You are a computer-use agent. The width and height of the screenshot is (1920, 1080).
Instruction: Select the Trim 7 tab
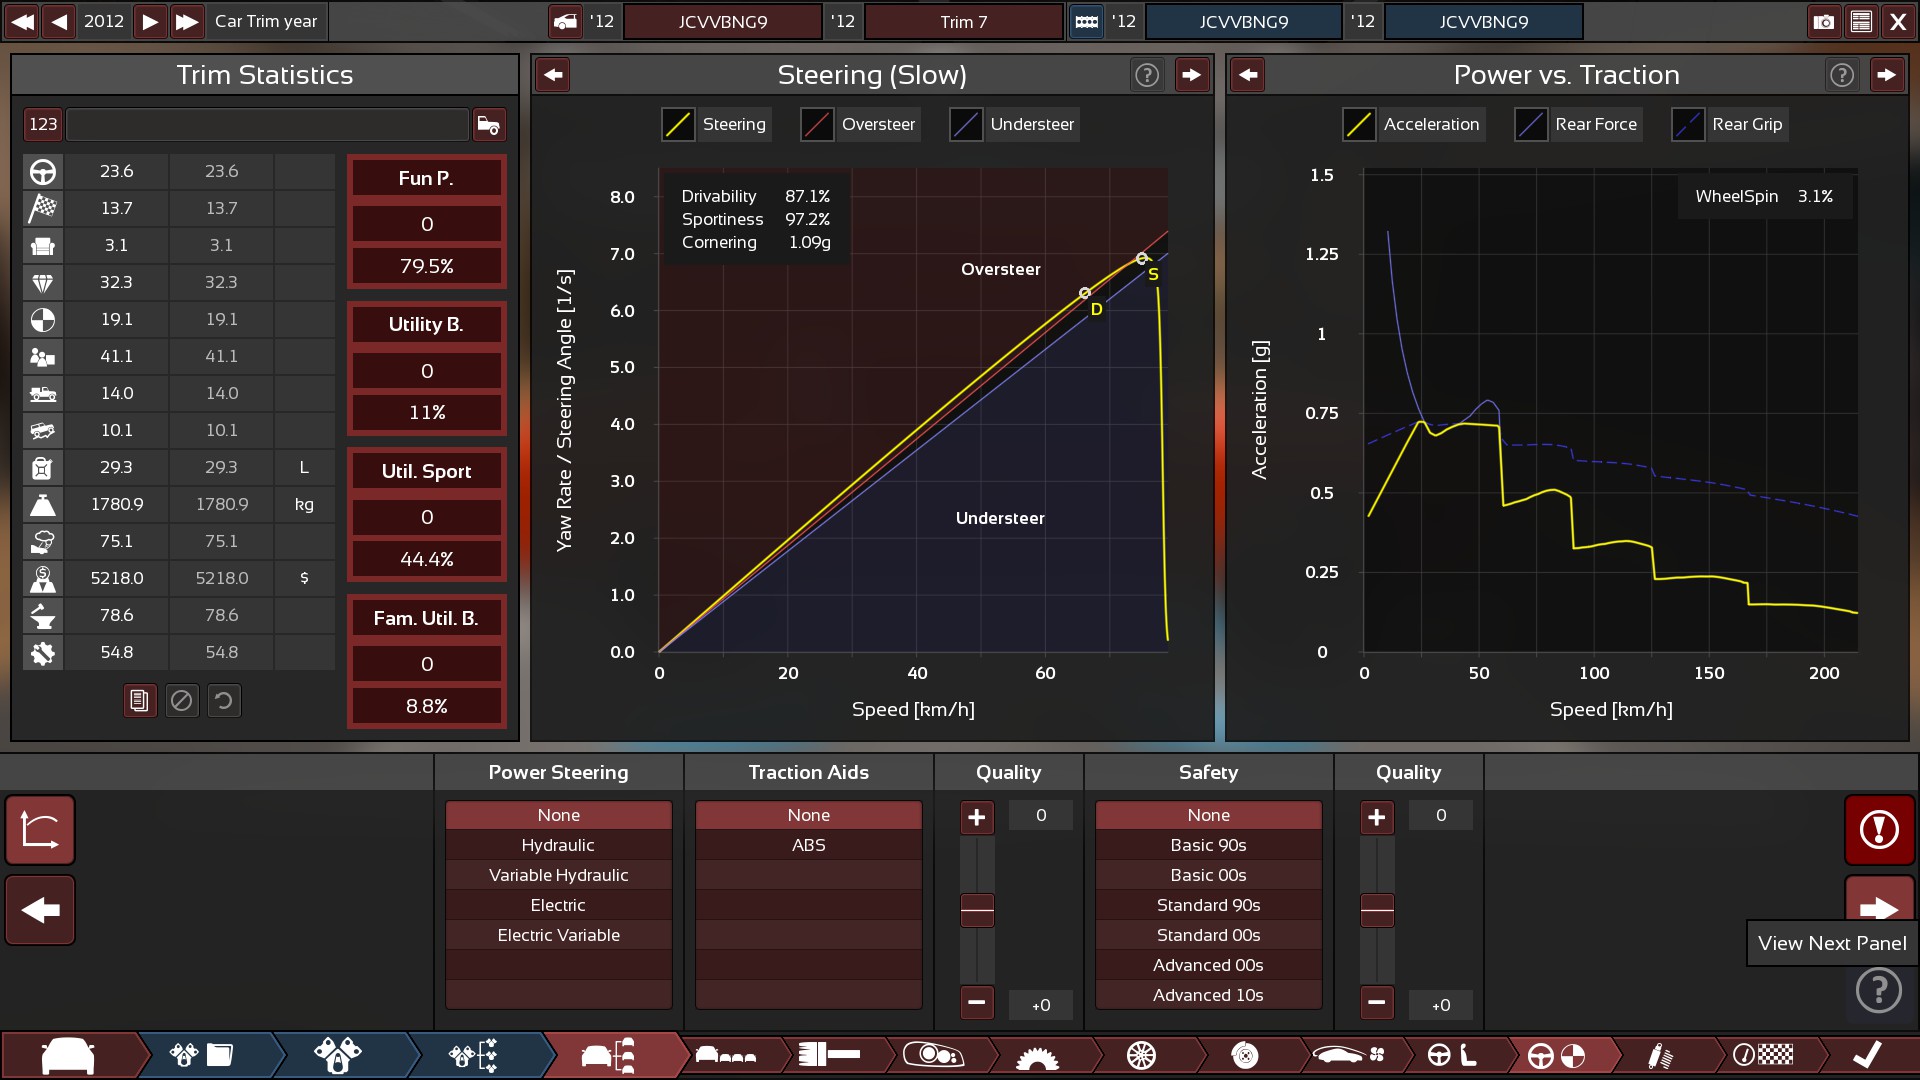(963, 21)
